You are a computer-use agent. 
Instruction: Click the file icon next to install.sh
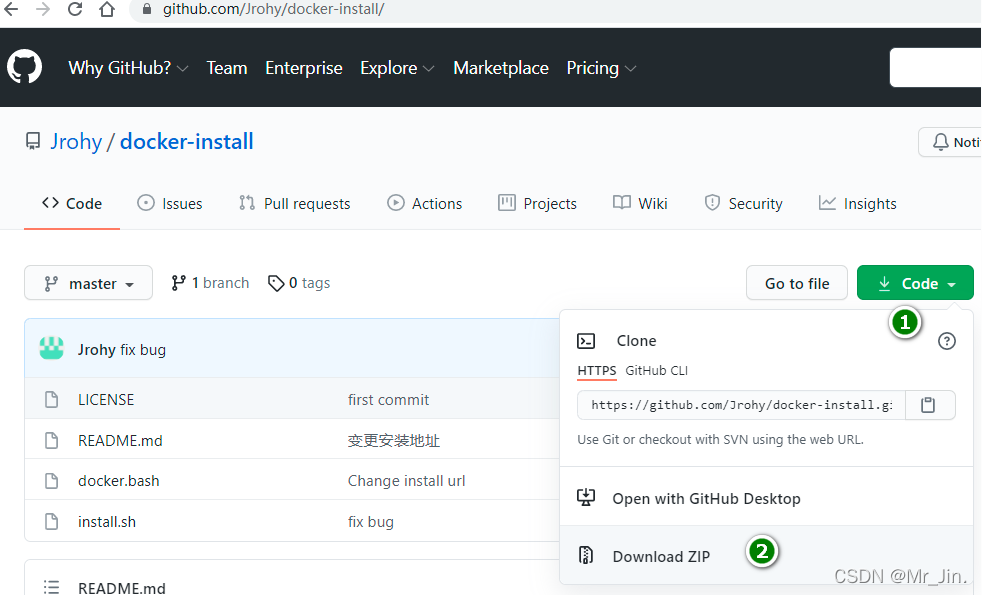pos(52,522)
